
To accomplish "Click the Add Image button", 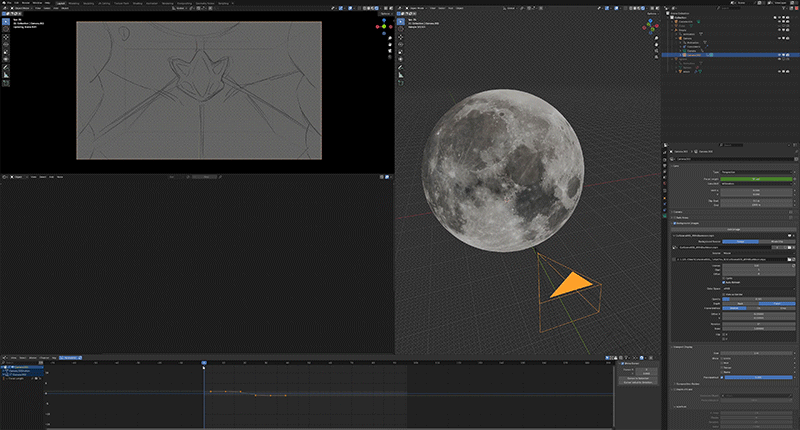I will click(734, 230).
